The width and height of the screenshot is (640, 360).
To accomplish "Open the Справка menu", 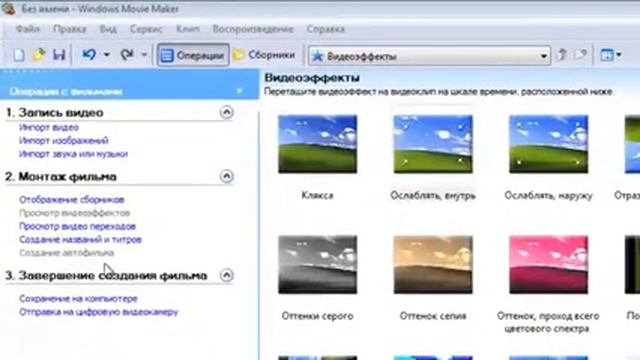I will [x=326, y=29].
